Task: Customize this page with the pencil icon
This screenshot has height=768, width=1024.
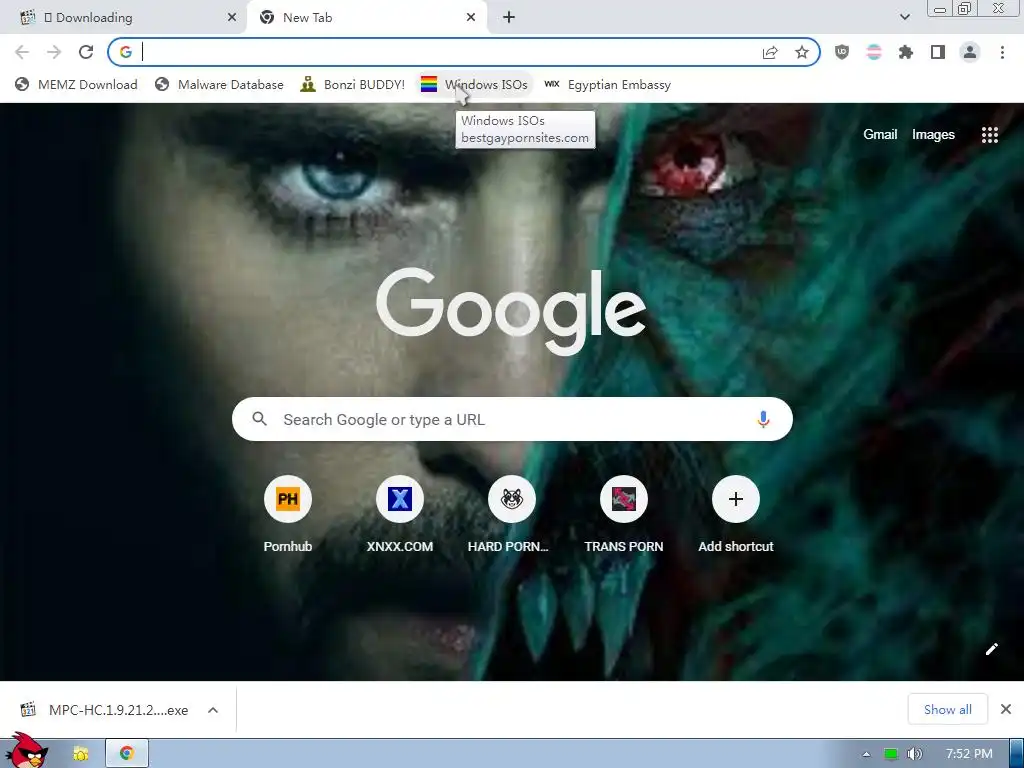Action: (x=991, y=648)
